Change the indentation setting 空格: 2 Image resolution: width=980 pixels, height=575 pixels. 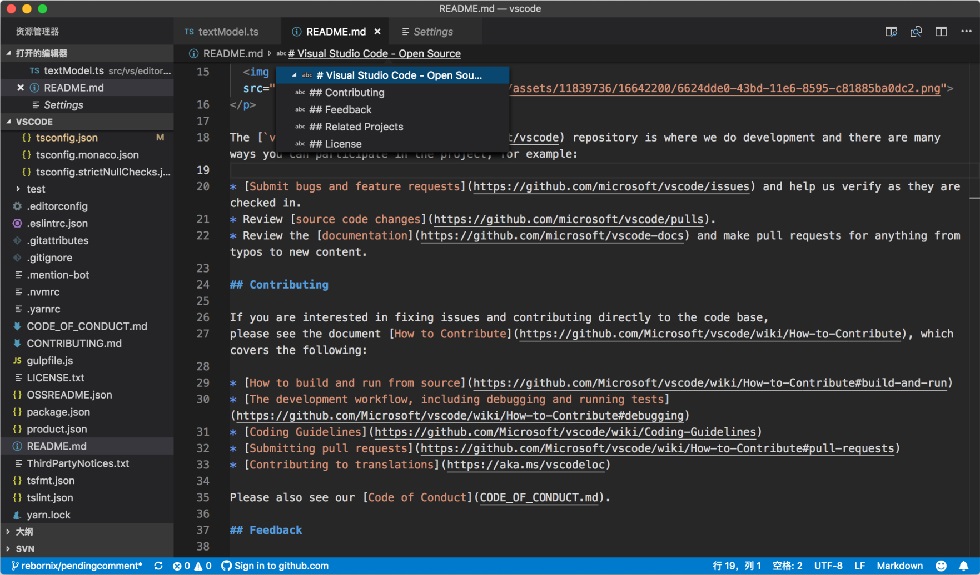(787, 566)
